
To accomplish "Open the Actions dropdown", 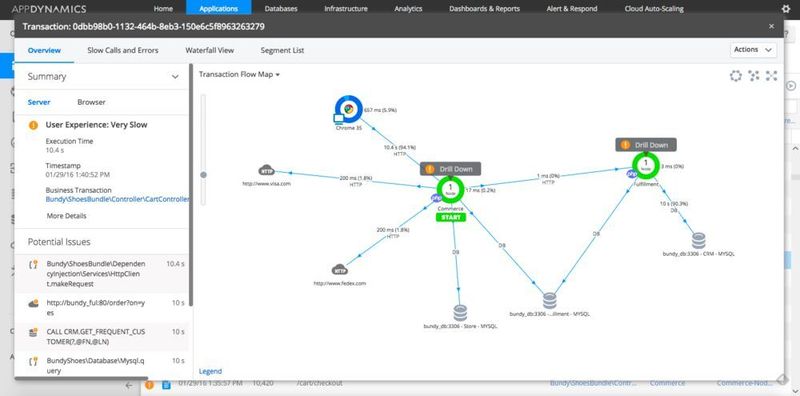I will tap(753, 50).
